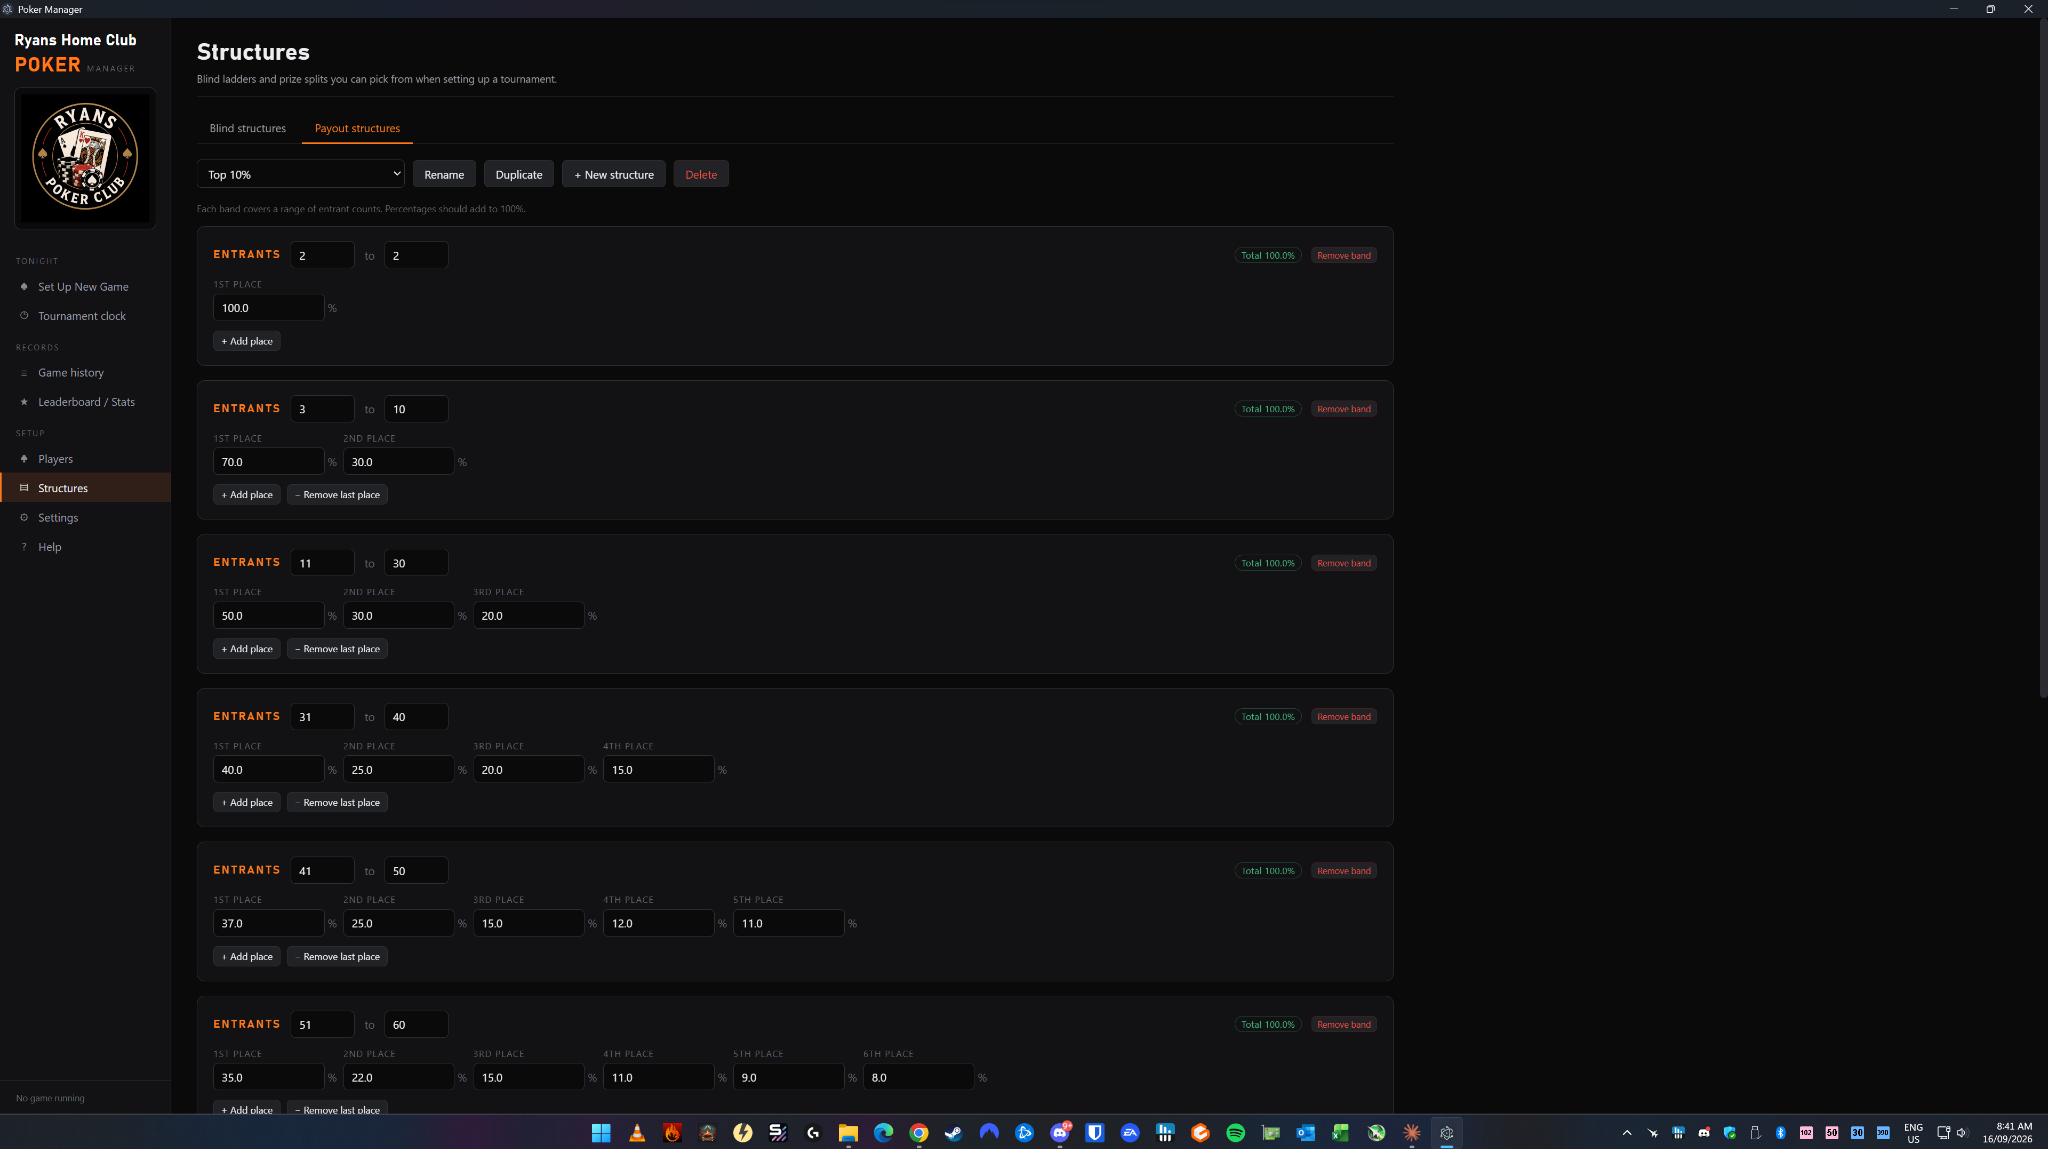Click the ENG US language indicator
2048x1149 pixels.
click(x=1913, y=1132)
